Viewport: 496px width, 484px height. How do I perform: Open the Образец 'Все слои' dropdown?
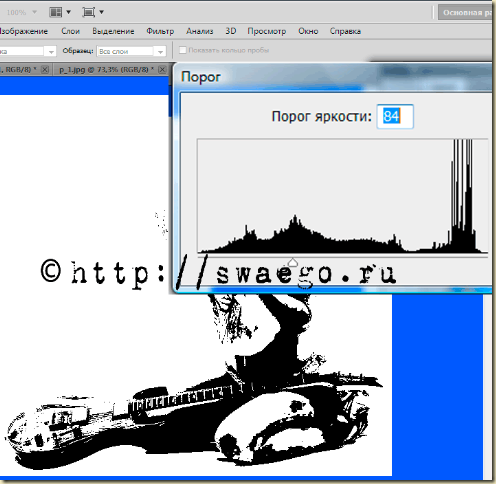pyautogui.click(x=131, y=51)
